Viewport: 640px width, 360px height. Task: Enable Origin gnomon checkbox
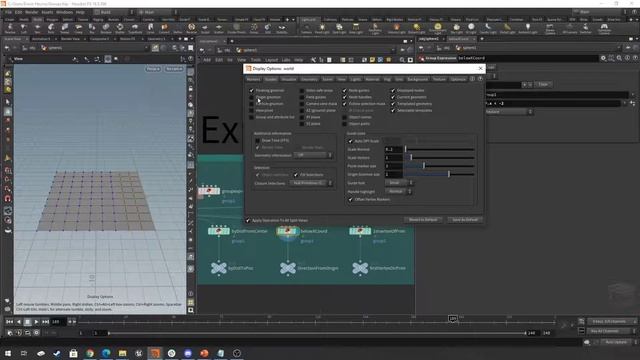click(x=251, y=97)
